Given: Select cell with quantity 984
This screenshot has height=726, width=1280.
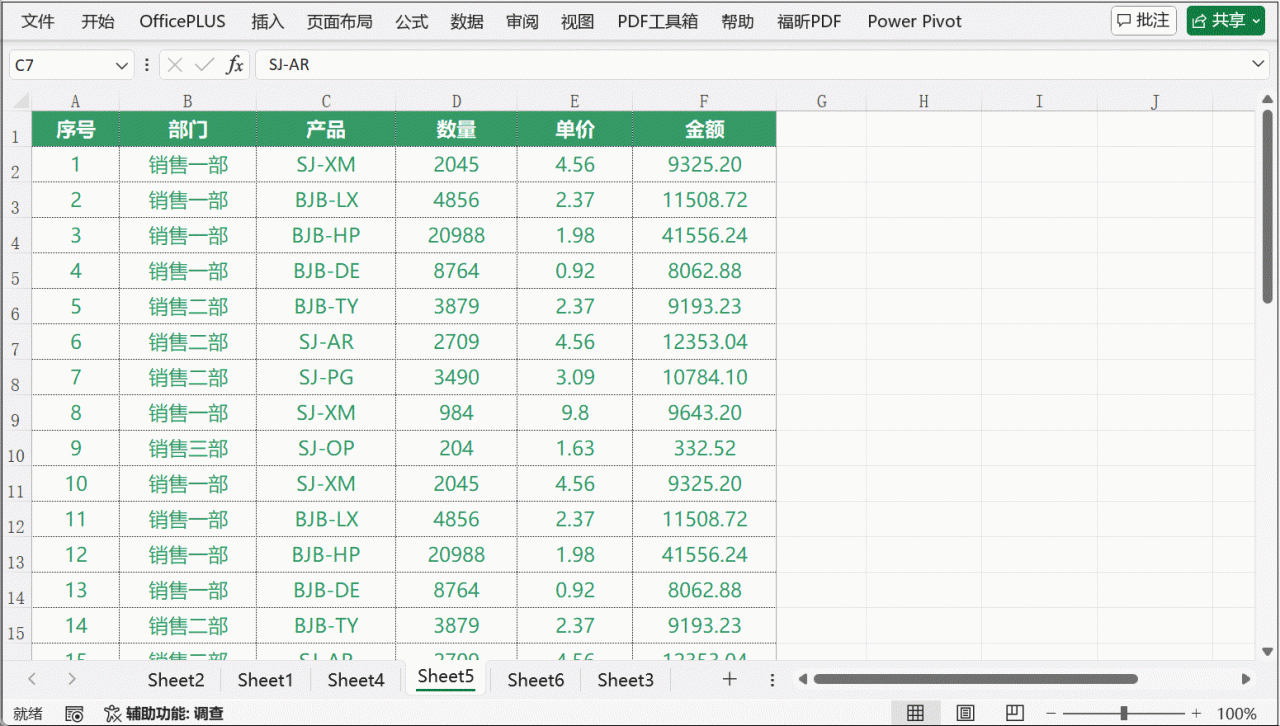Looking at the screenshot, I should point(456,413).
